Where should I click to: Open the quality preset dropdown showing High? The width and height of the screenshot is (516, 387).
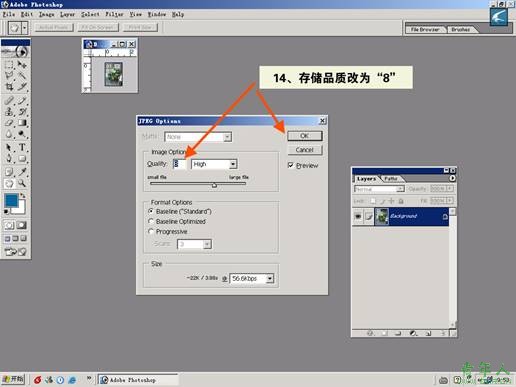click(x=233, y=164)
